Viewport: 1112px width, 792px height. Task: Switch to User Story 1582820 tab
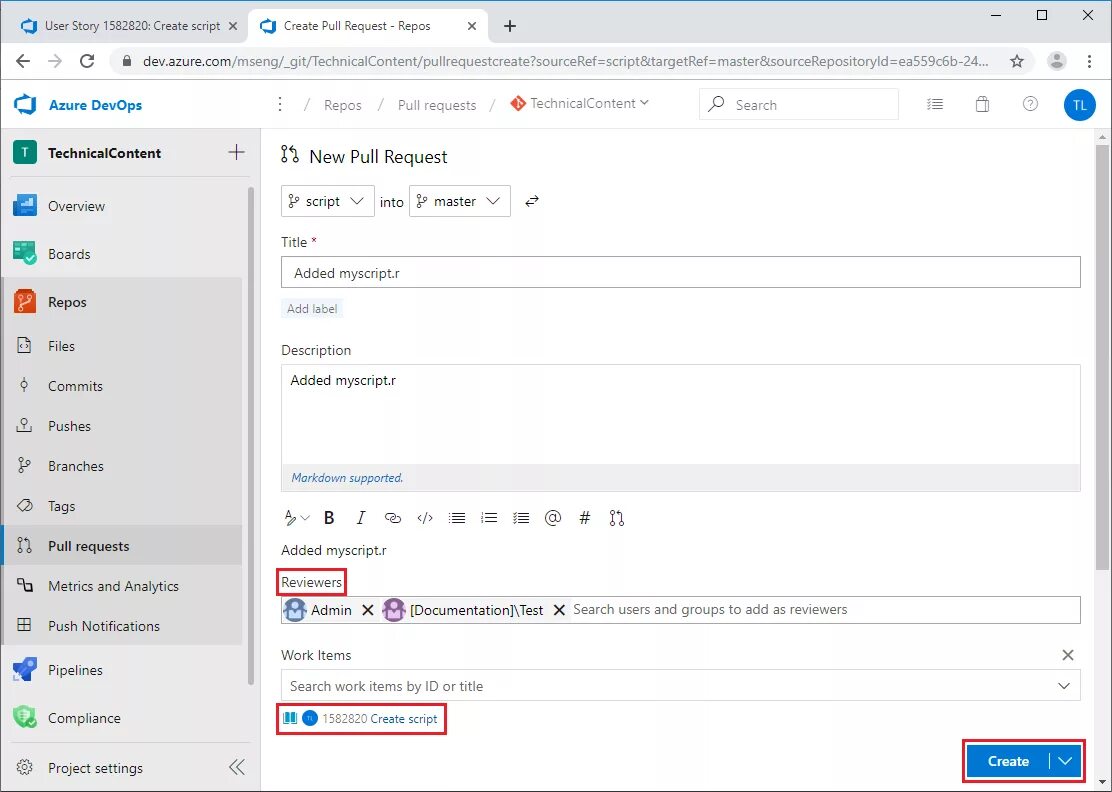click(x=131, y=26)
